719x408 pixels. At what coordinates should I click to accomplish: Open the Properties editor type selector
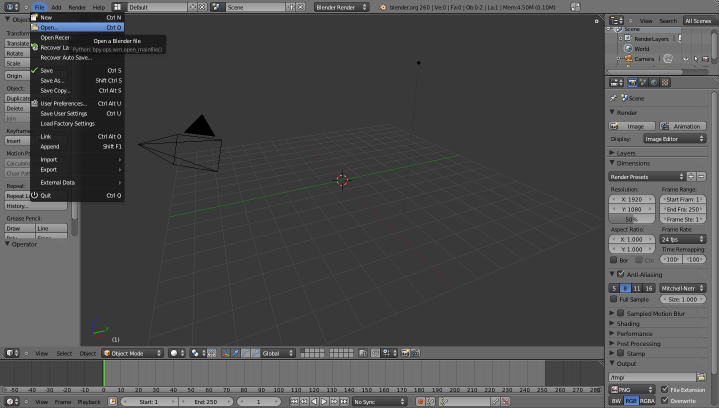pos(616,83)
